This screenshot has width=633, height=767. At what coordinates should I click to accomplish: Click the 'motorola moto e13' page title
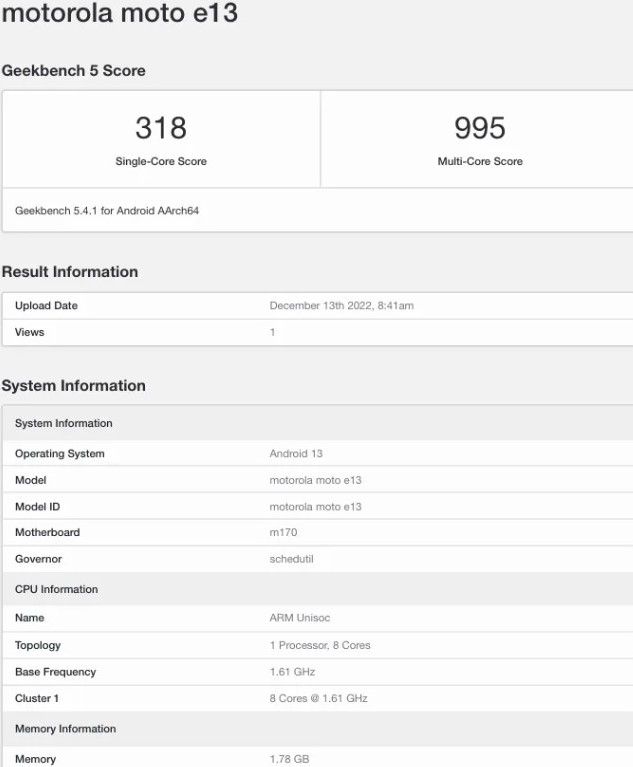(x=120, y=12)
